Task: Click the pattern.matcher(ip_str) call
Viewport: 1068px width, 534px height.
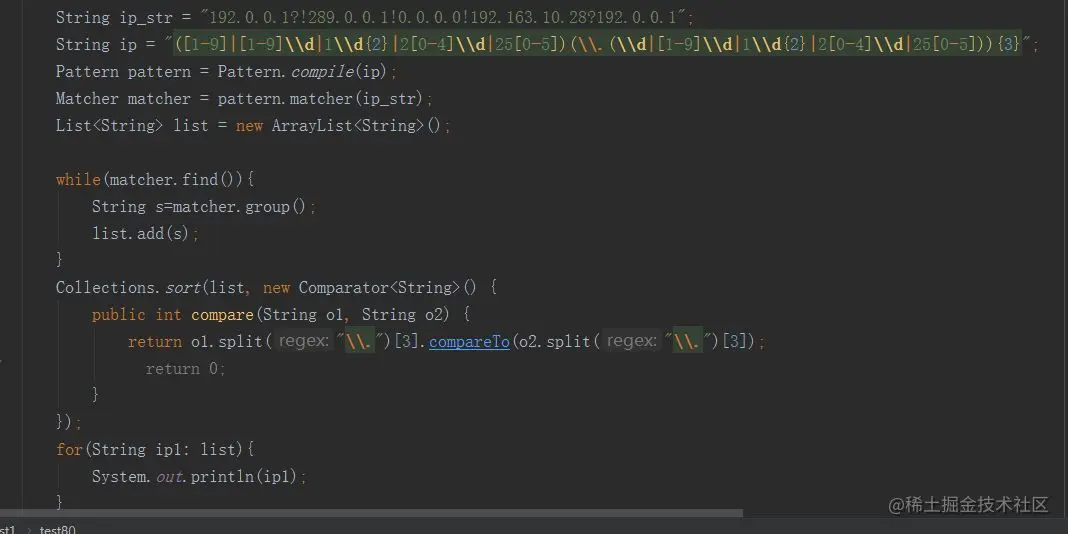Action: click(321, 99)
